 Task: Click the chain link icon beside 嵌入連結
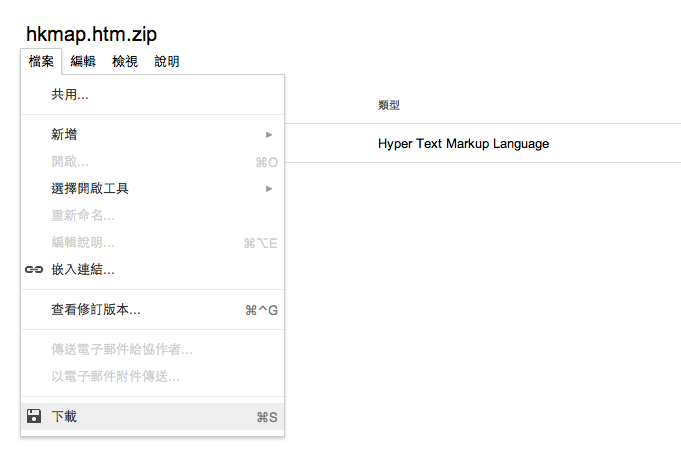point(34,270)
